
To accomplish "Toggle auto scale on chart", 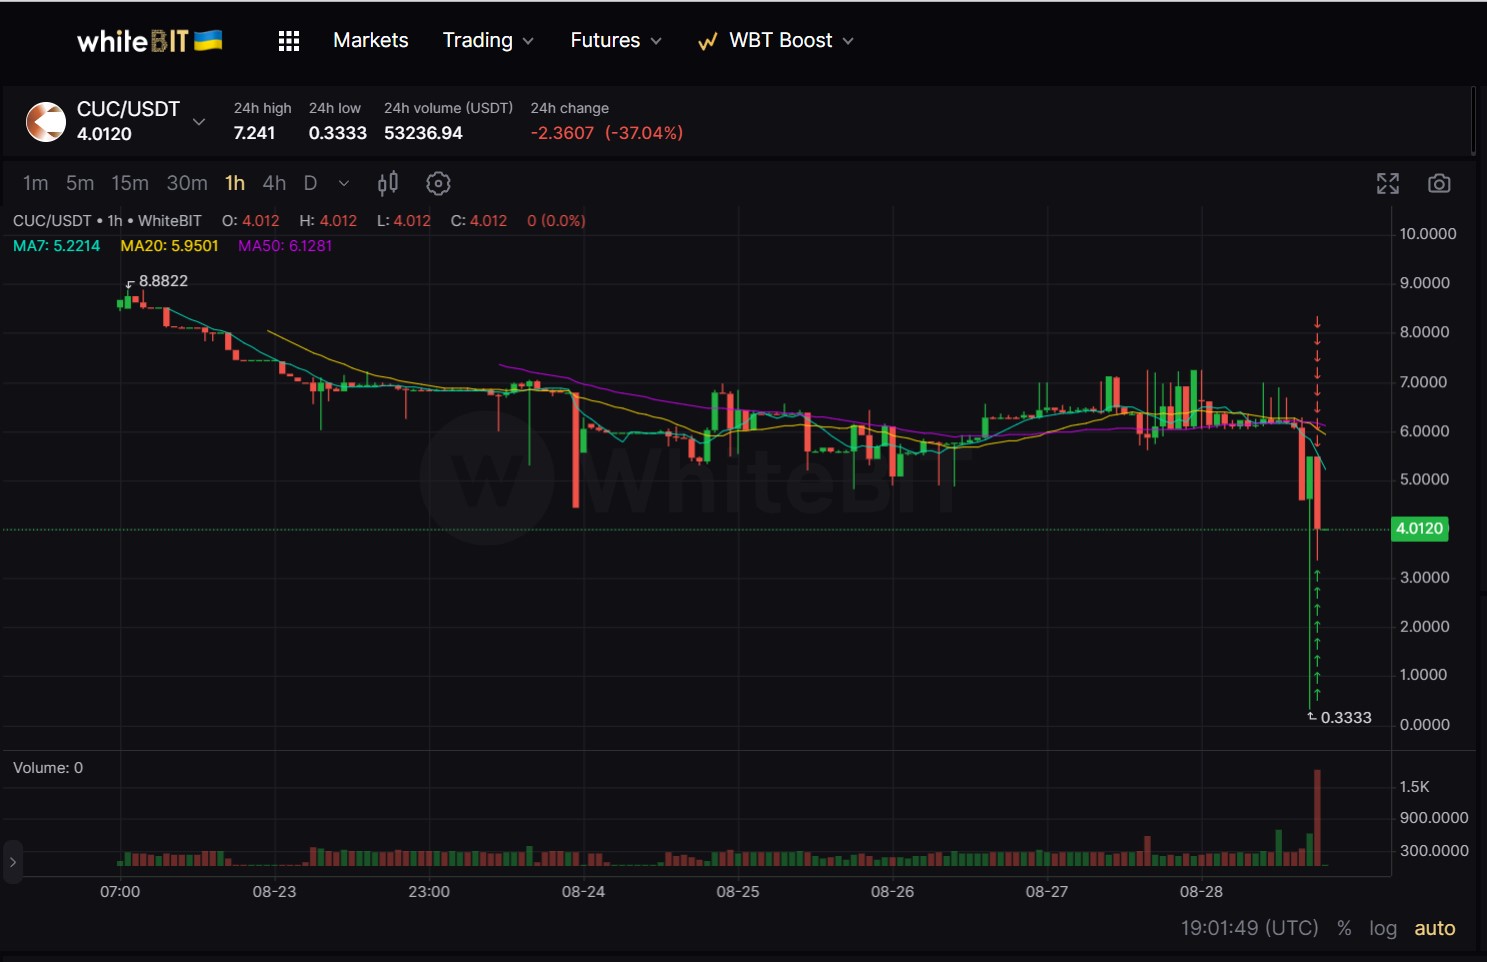I will pos(1434,928).
